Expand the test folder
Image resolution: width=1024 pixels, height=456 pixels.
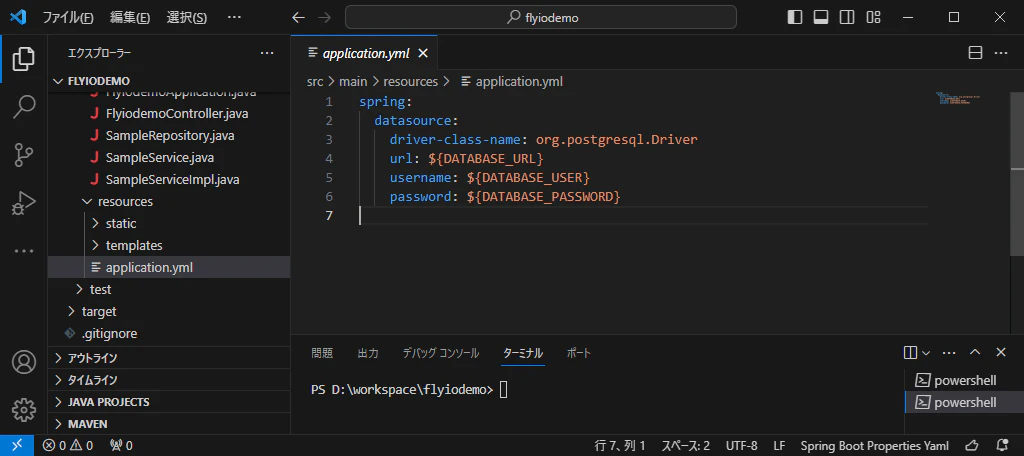(x=170, y=289)
